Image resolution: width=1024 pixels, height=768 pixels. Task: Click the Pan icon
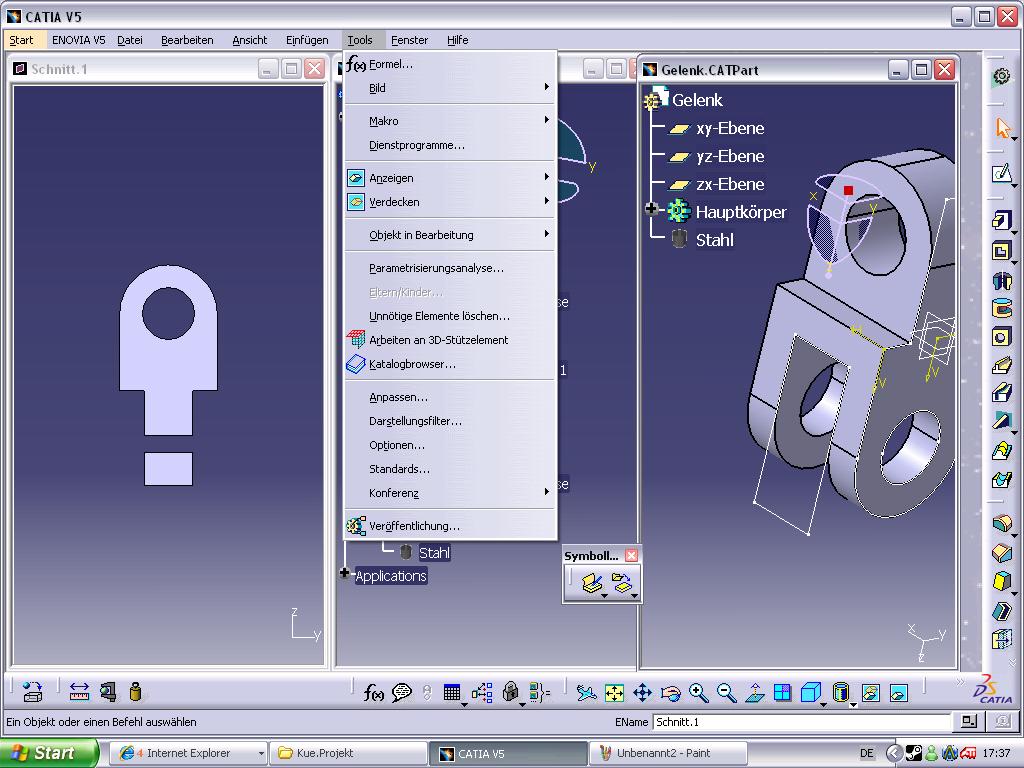[643, 692]
